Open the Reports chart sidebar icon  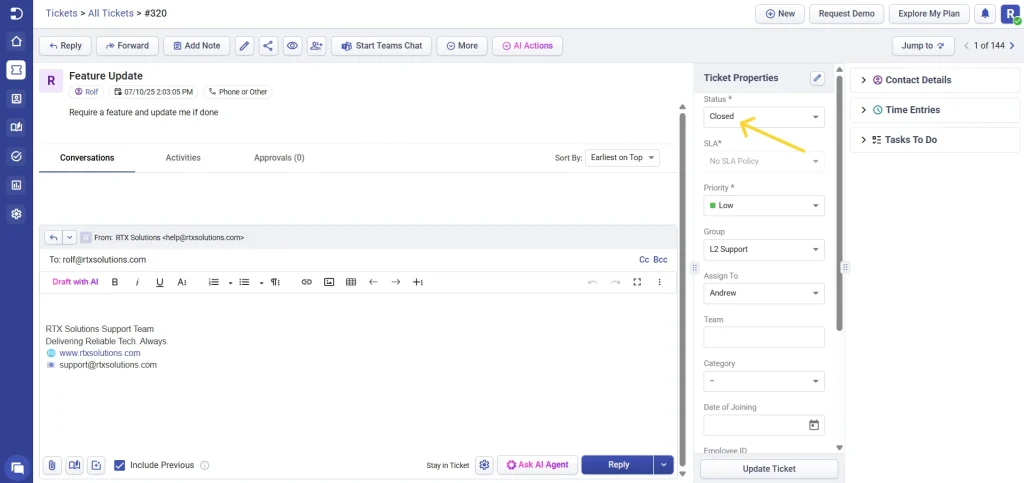16,185
